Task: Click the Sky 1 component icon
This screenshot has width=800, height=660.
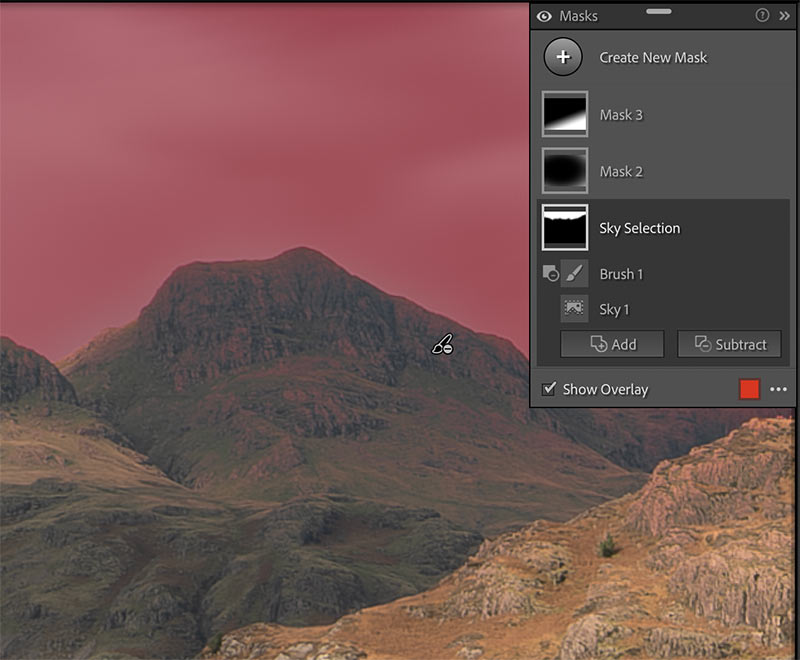Action: tap(574, 309)
